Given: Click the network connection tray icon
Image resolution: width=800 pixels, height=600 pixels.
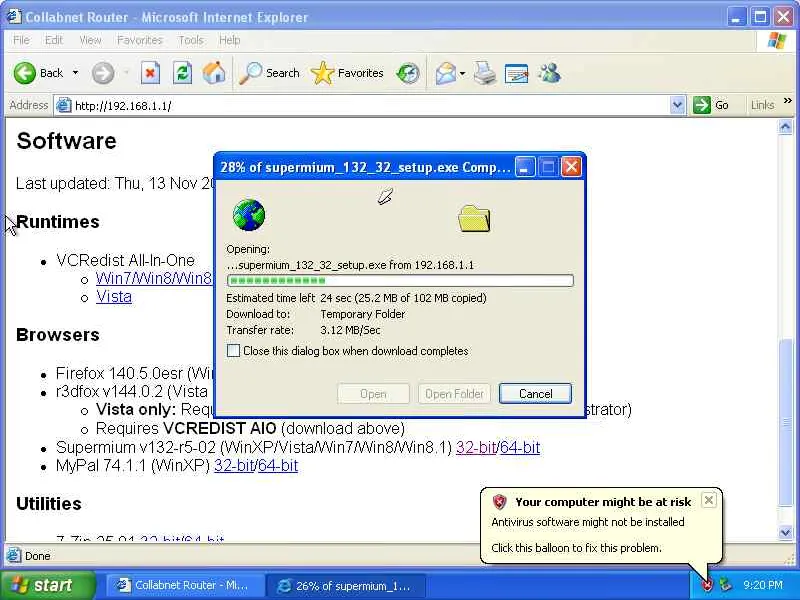Looking at the screenshot, I should click(725, 585).
